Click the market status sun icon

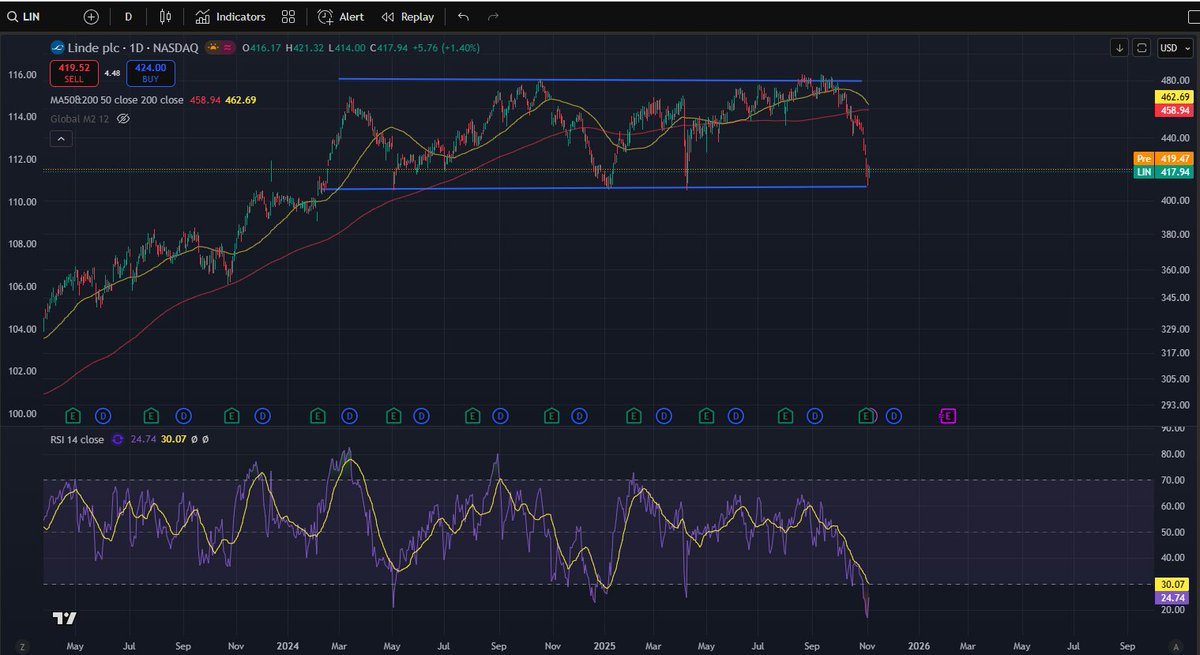pyautogui.click(x=212, y=47)
